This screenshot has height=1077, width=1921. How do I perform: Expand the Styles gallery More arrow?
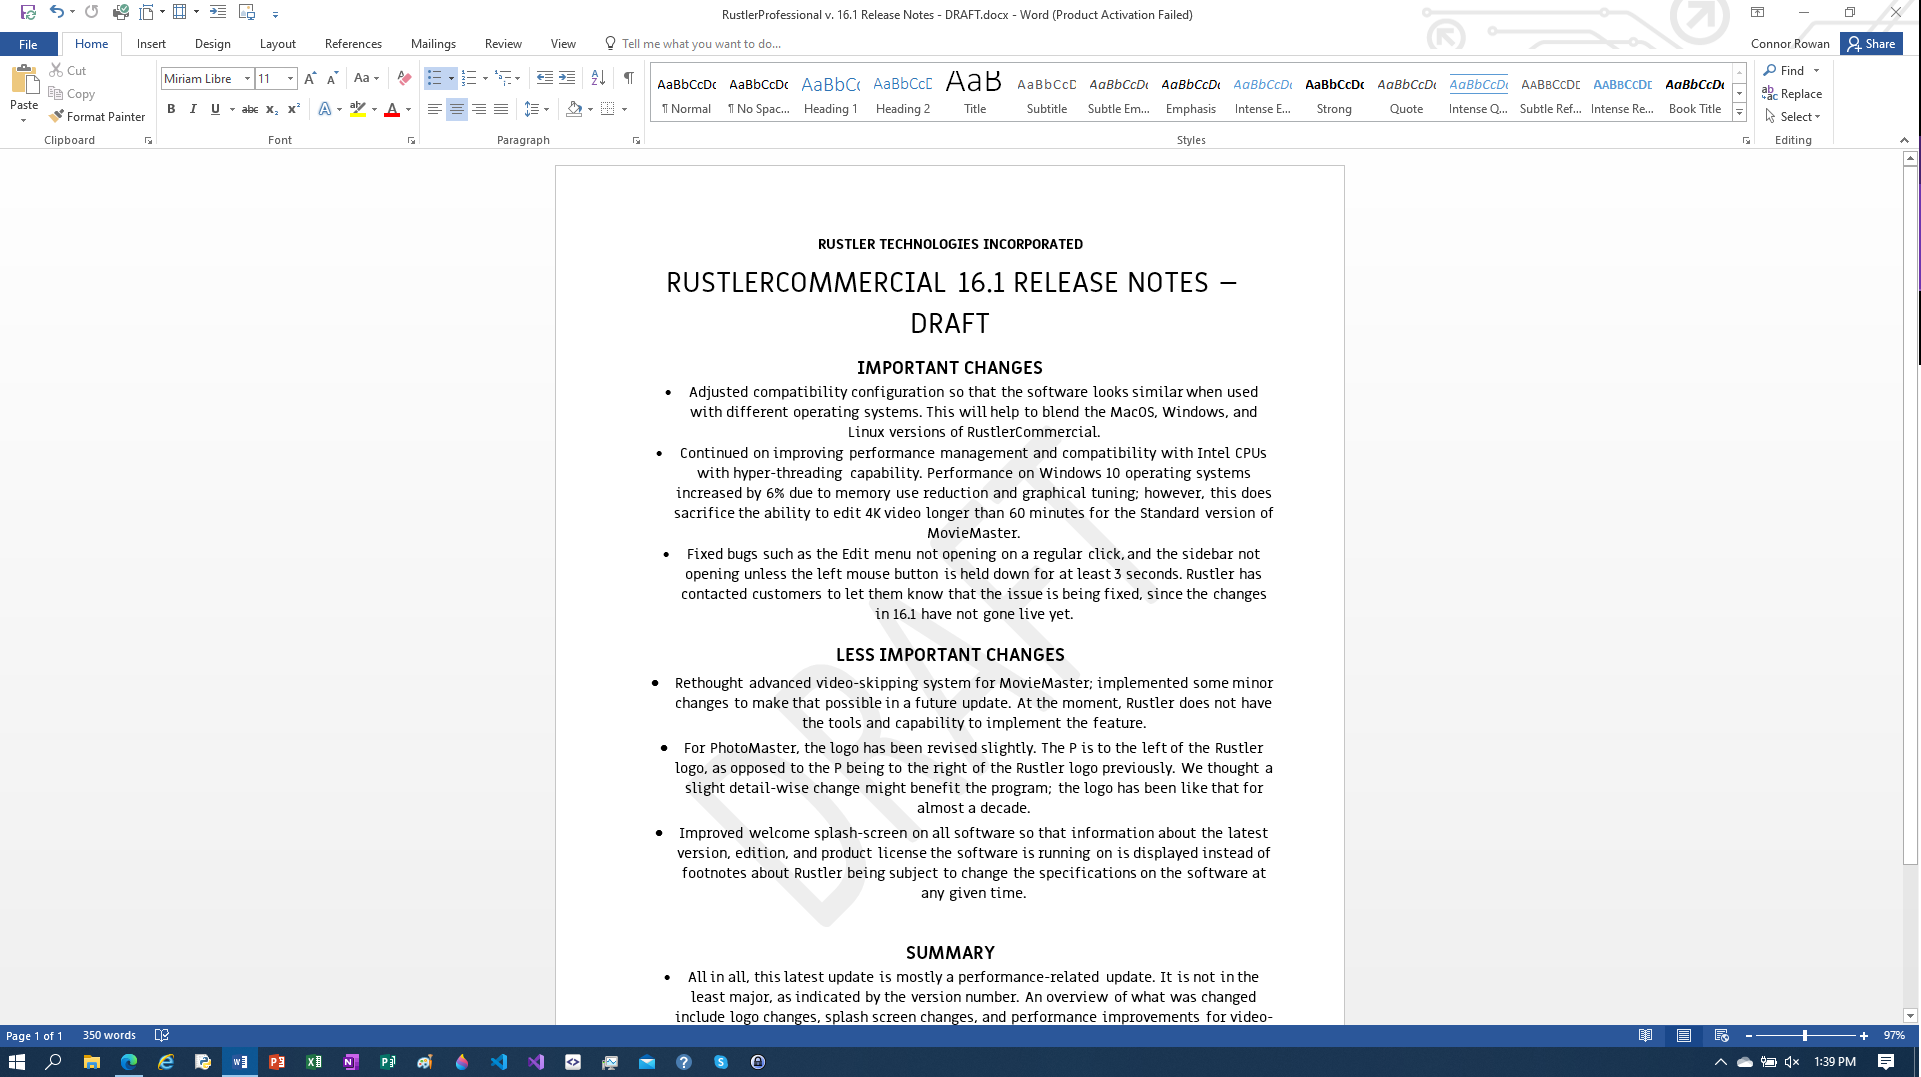[x=1740, y=113]
